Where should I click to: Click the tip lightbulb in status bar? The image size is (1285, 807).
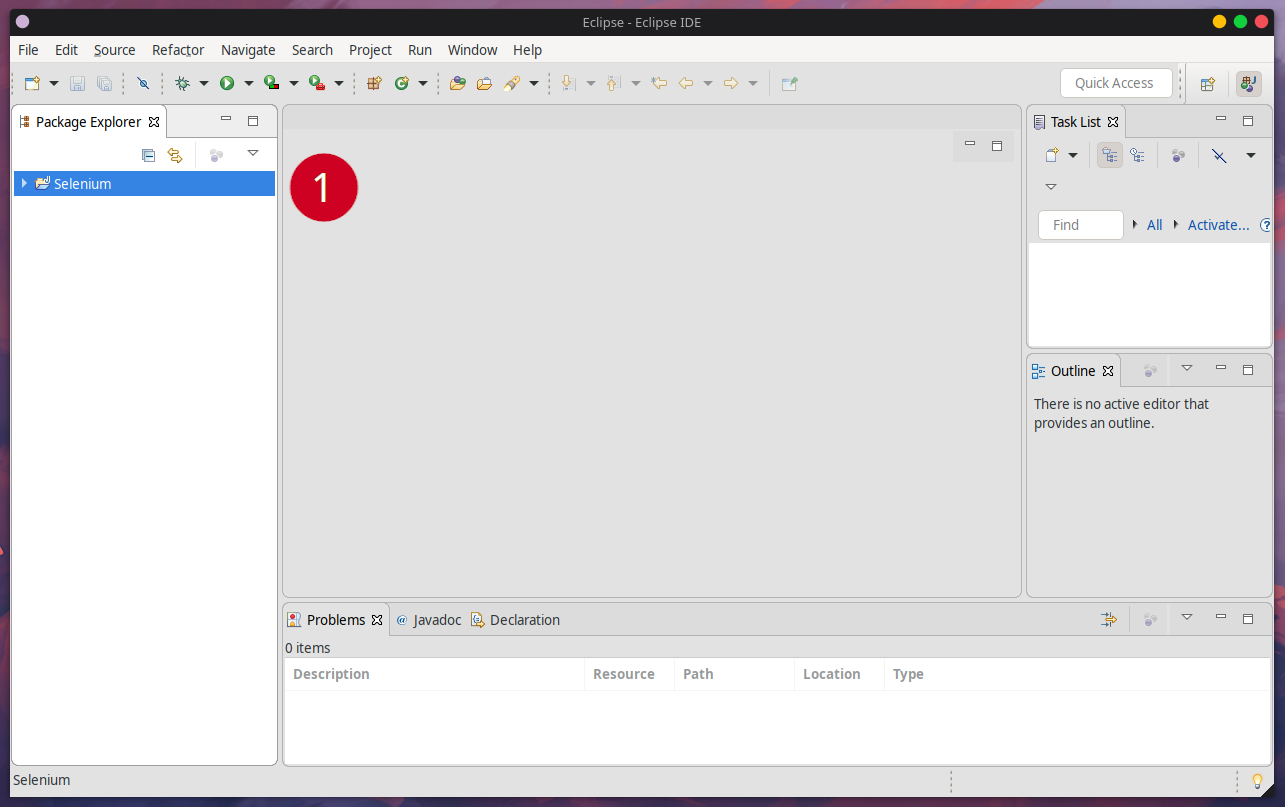[x=1257, y=781]
